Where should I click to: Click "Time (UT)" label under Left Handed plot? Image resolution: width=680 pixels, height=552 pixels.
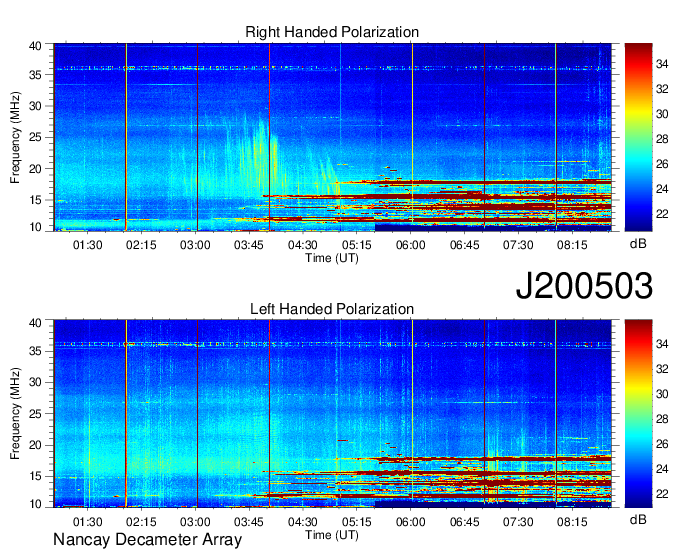332,535
